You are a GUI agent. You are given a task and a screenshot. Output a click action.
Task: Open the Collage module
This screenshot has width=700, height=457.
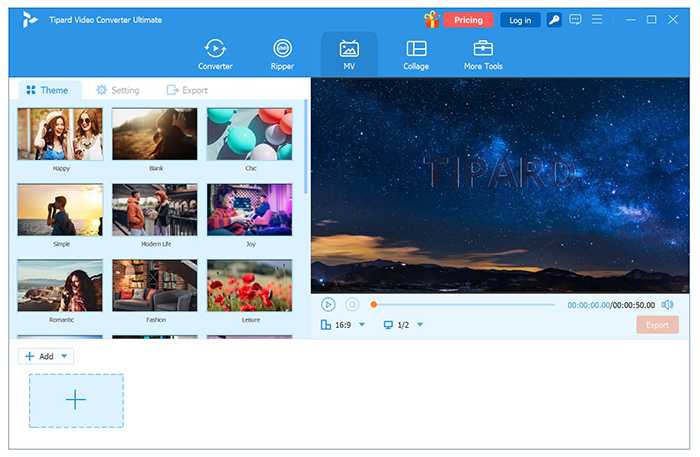(x=416, y=54)
